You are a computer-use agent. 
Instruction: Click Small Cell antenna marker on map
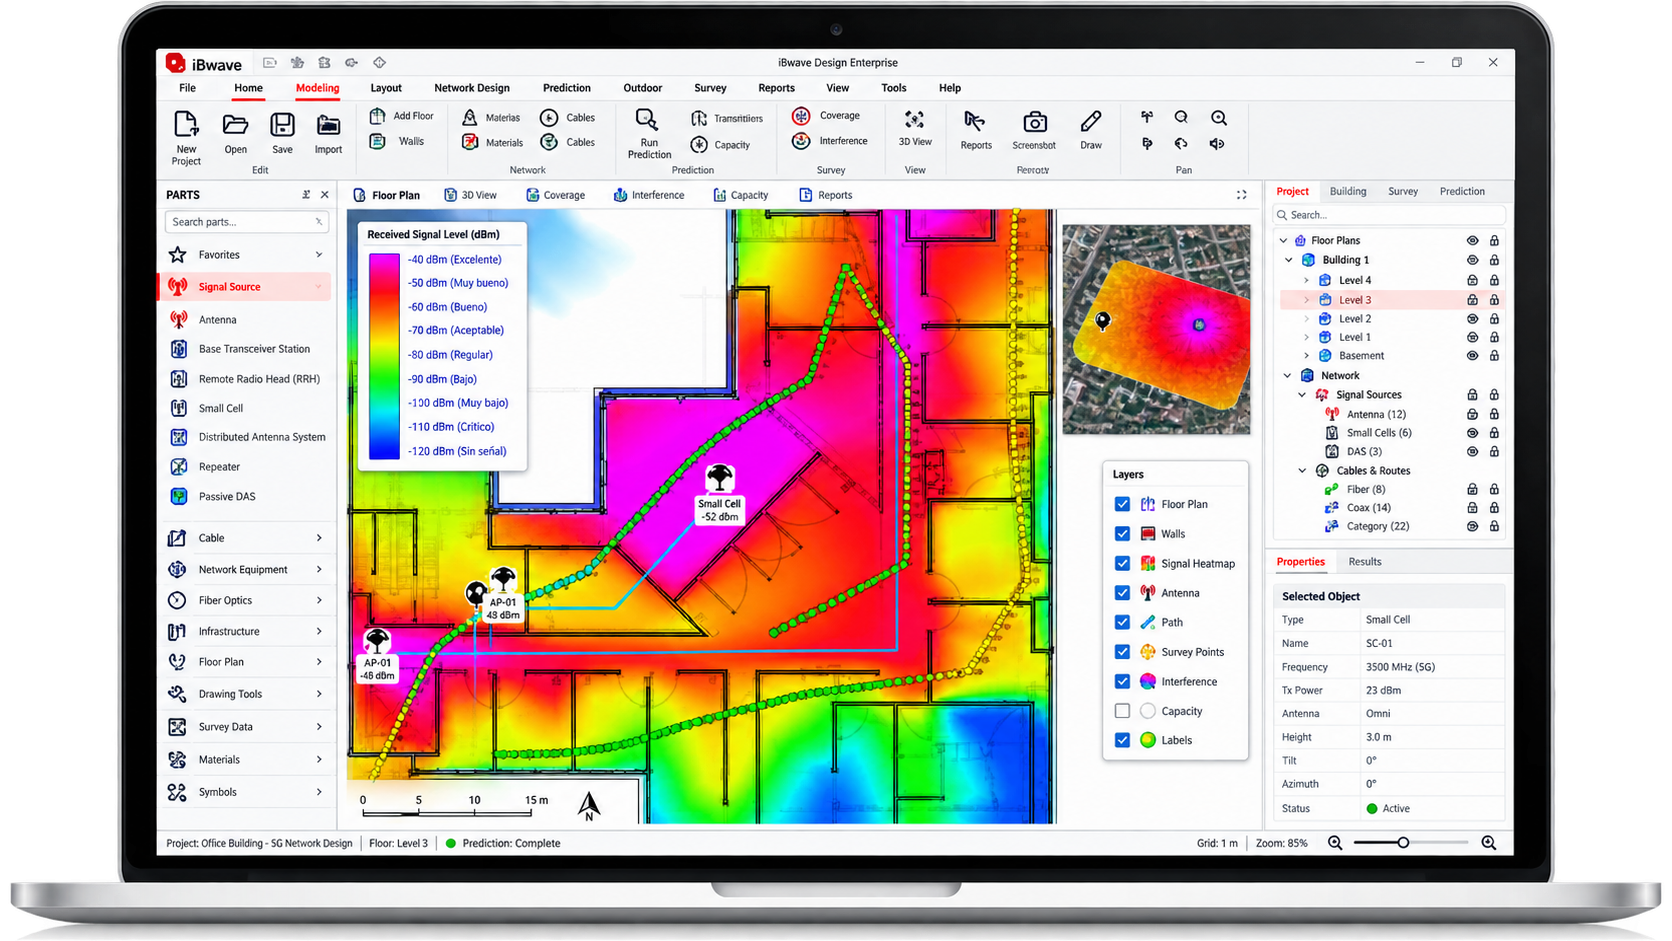[719, 478]
